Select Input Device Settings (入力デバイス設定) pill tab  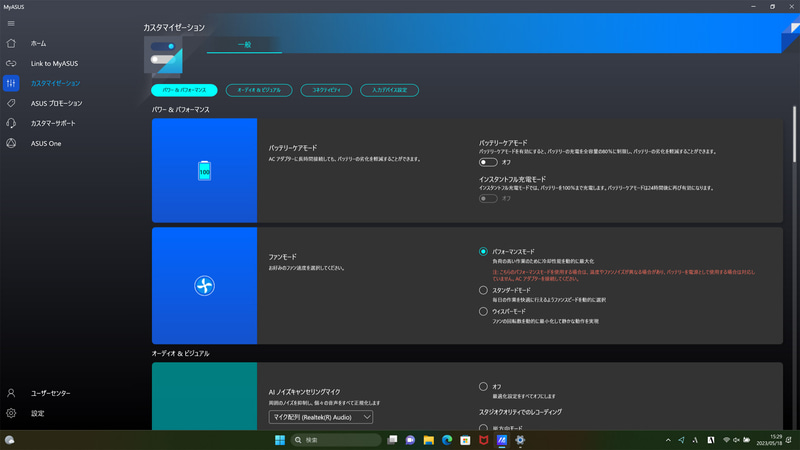click(389, 90)
